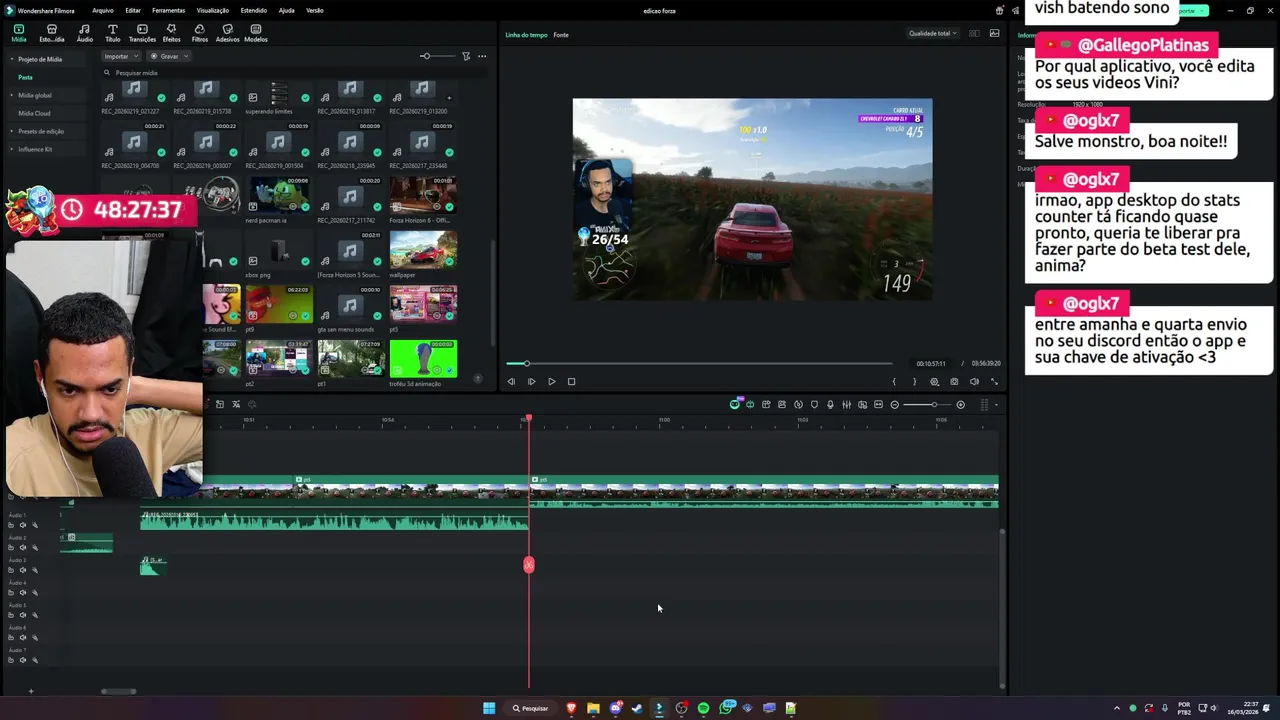Switch to the Título tab
Screen dimensions: 1280x720
tap(112, 33)
